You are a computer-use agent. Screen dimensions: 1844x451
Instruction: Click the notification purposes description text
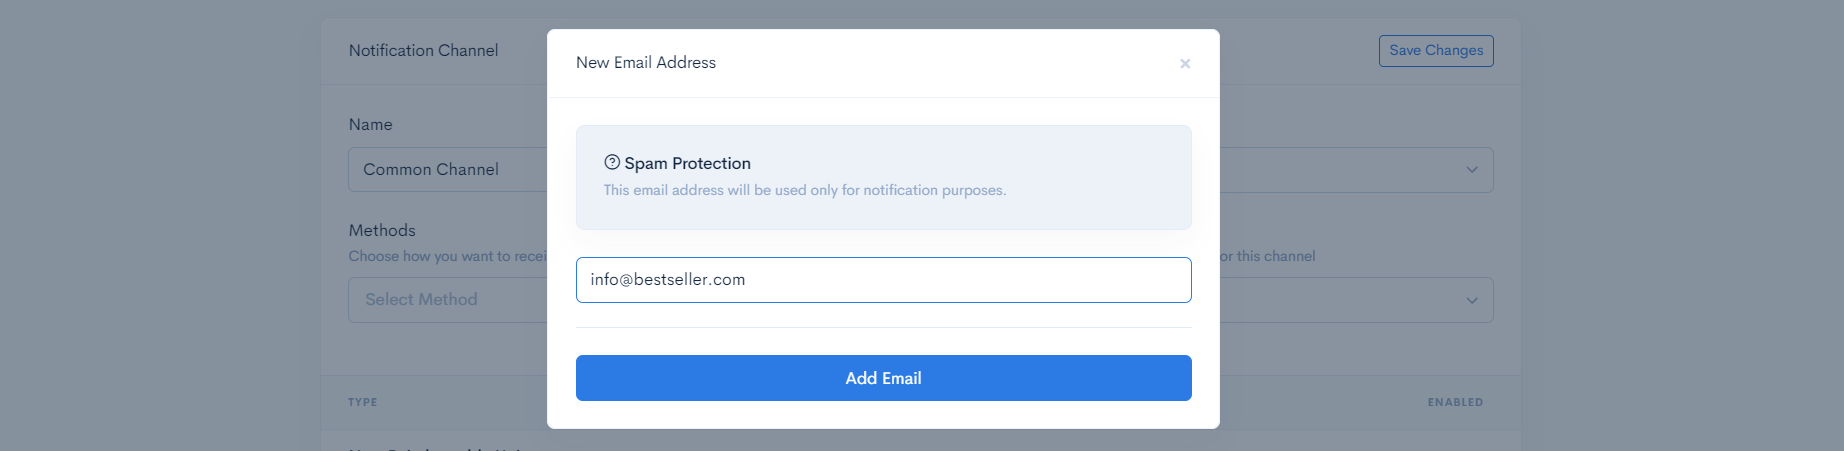[805, 190]
